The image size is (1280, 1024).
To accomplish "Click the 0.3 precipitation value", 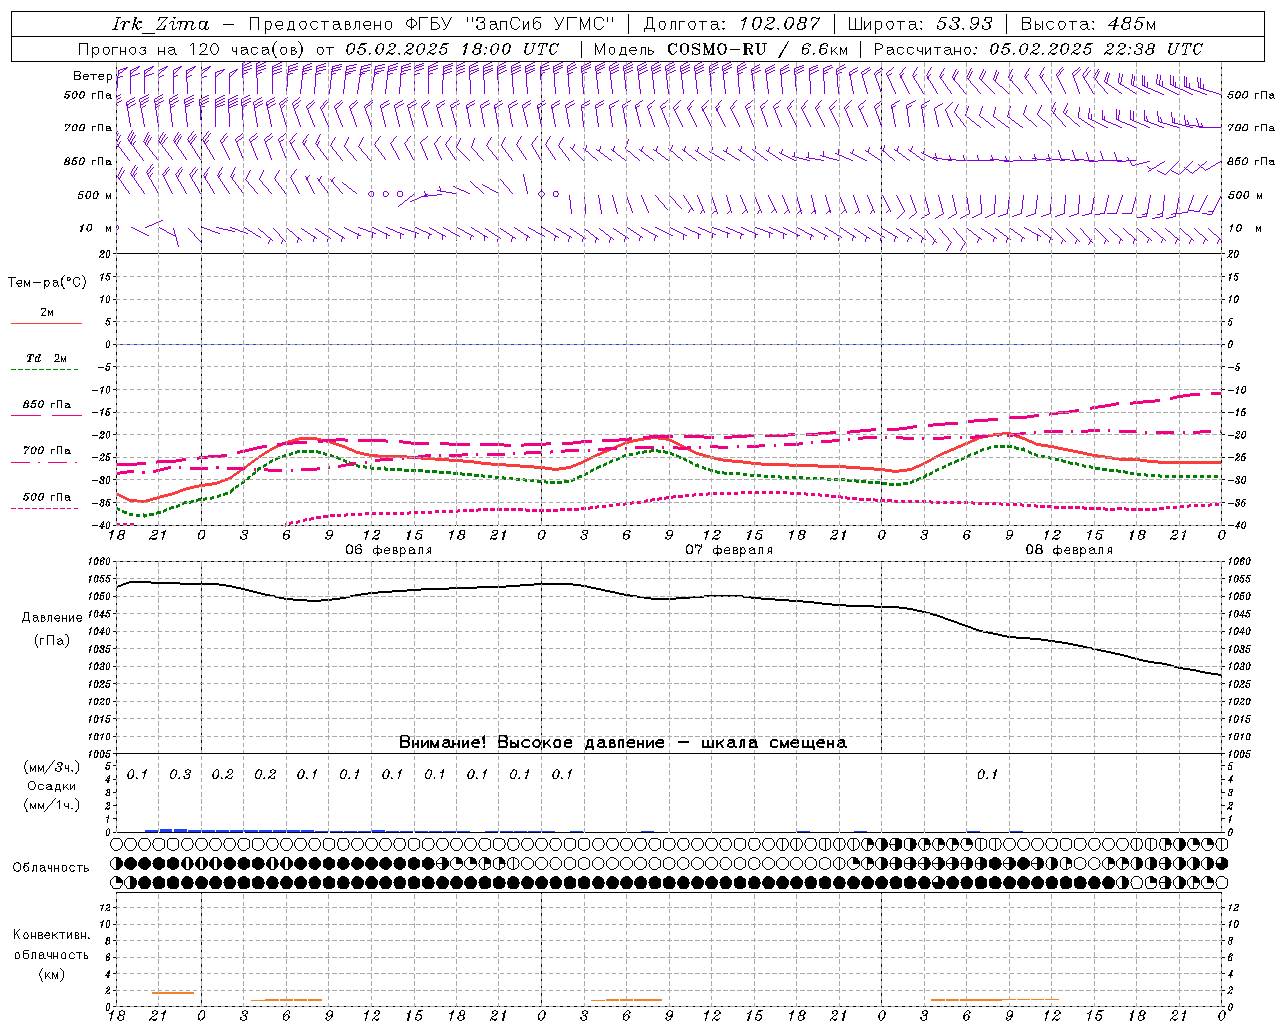I will [x=180, y=775].
